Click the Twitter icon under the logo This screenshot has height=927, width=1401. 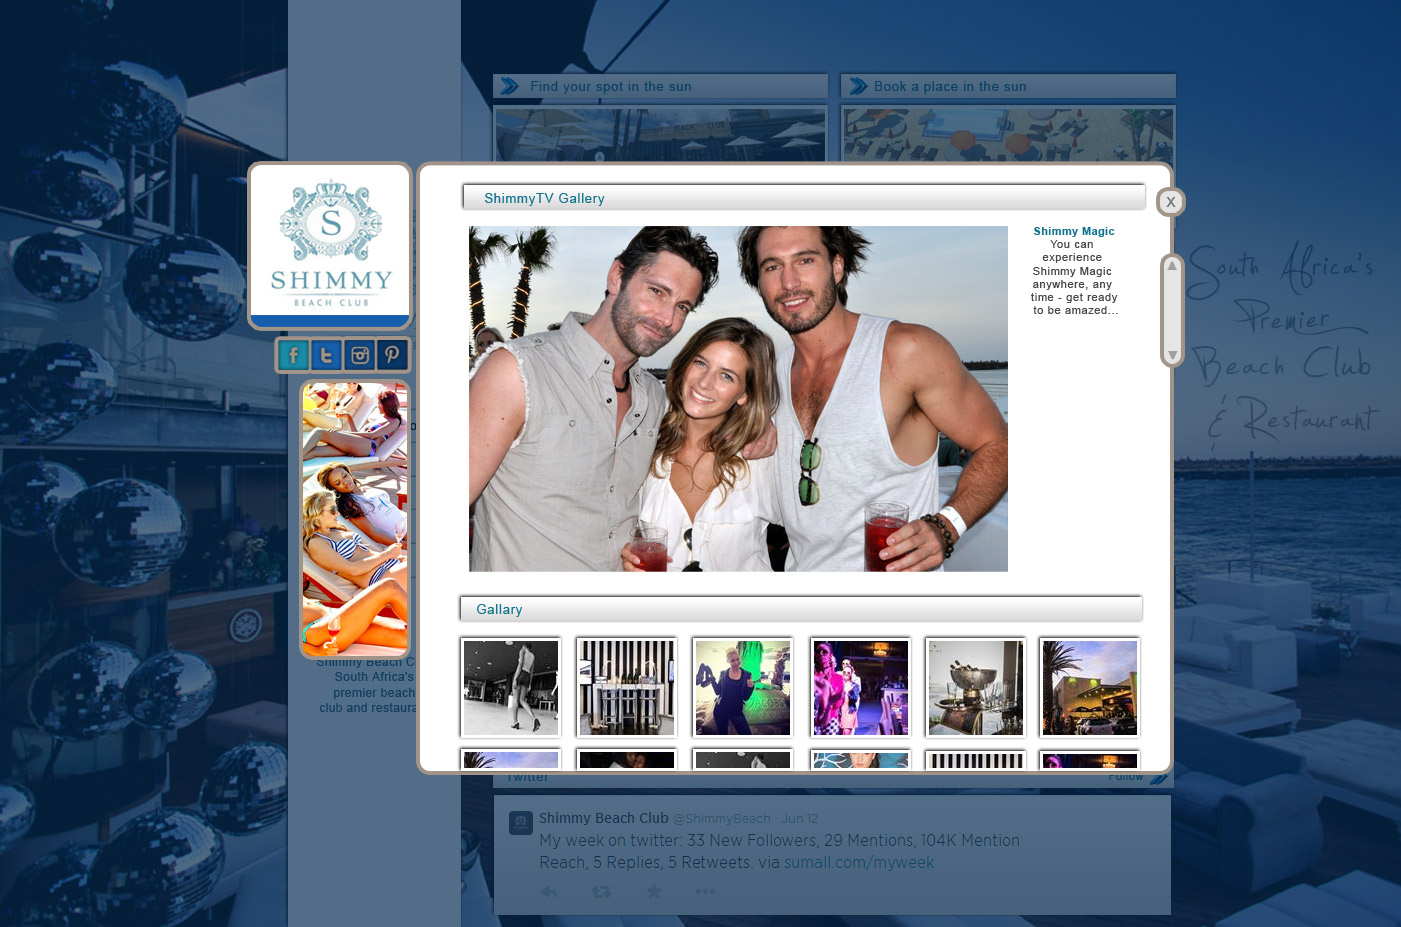pos(326,355)
